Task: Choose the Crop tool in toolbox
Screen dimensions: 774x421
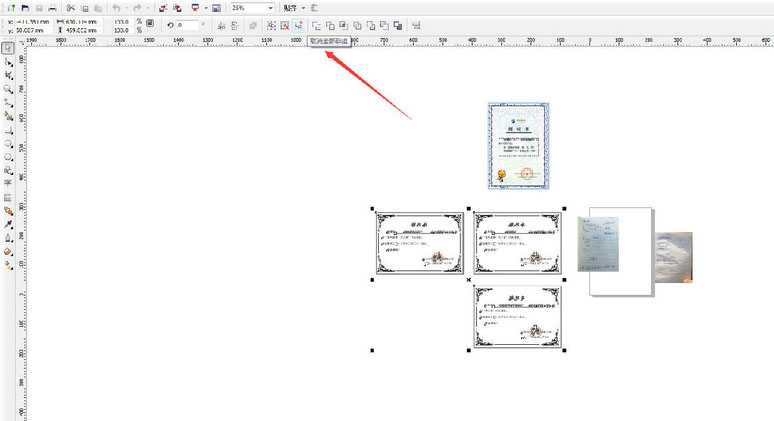Action: coord(8,75)
